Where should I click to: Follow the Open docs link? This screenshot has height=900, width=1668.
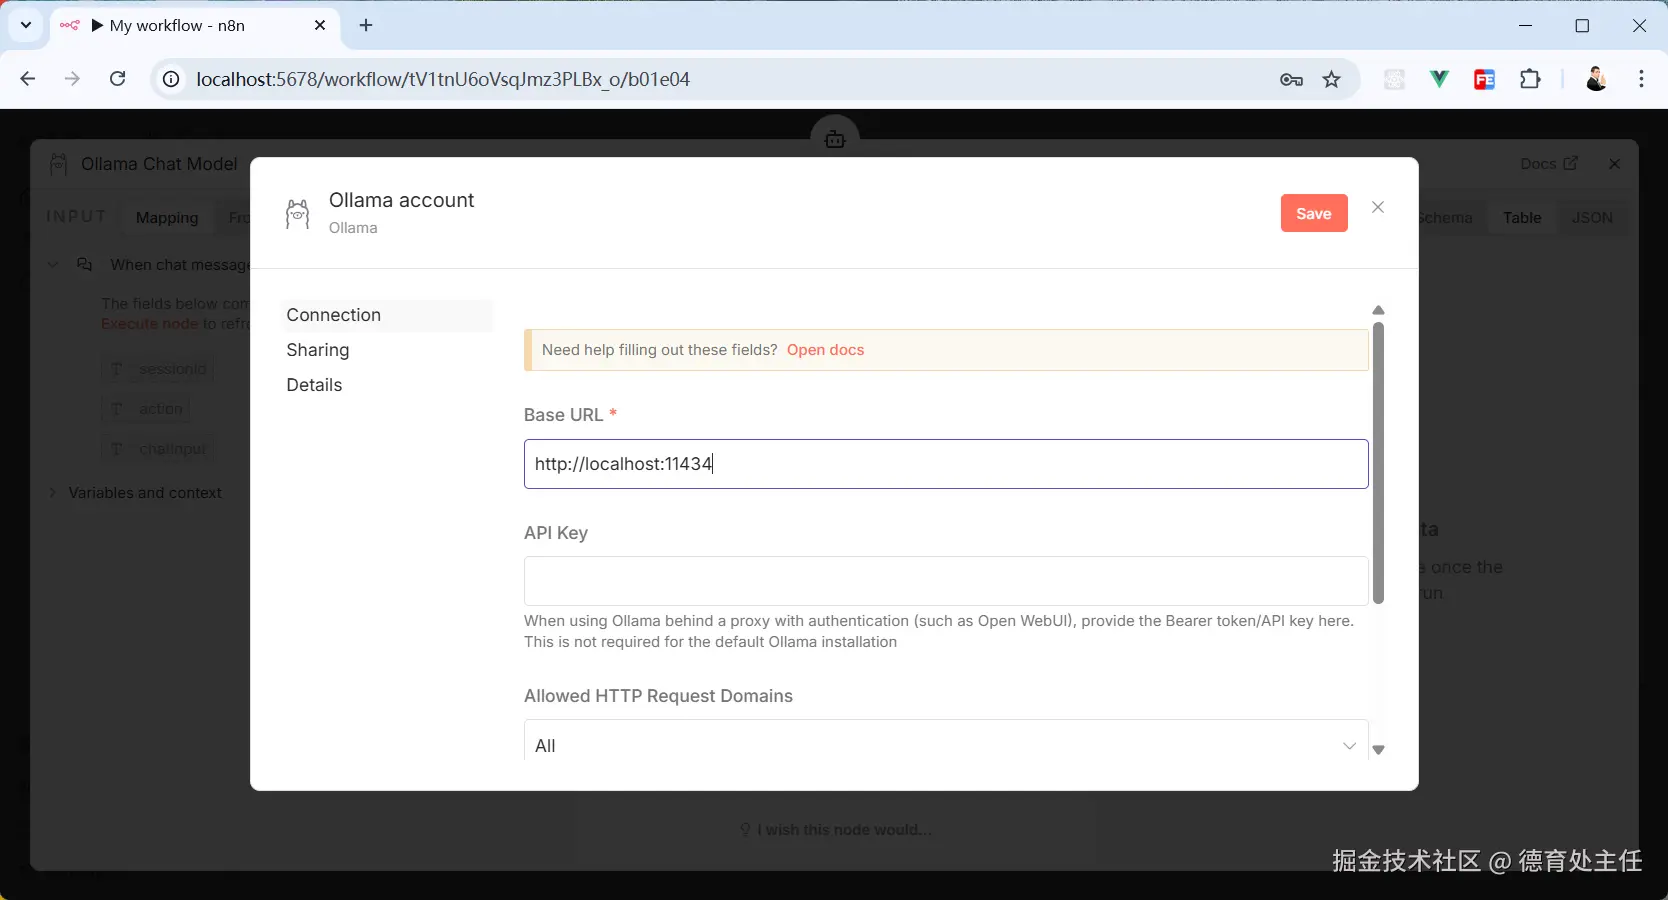[825, 350]
